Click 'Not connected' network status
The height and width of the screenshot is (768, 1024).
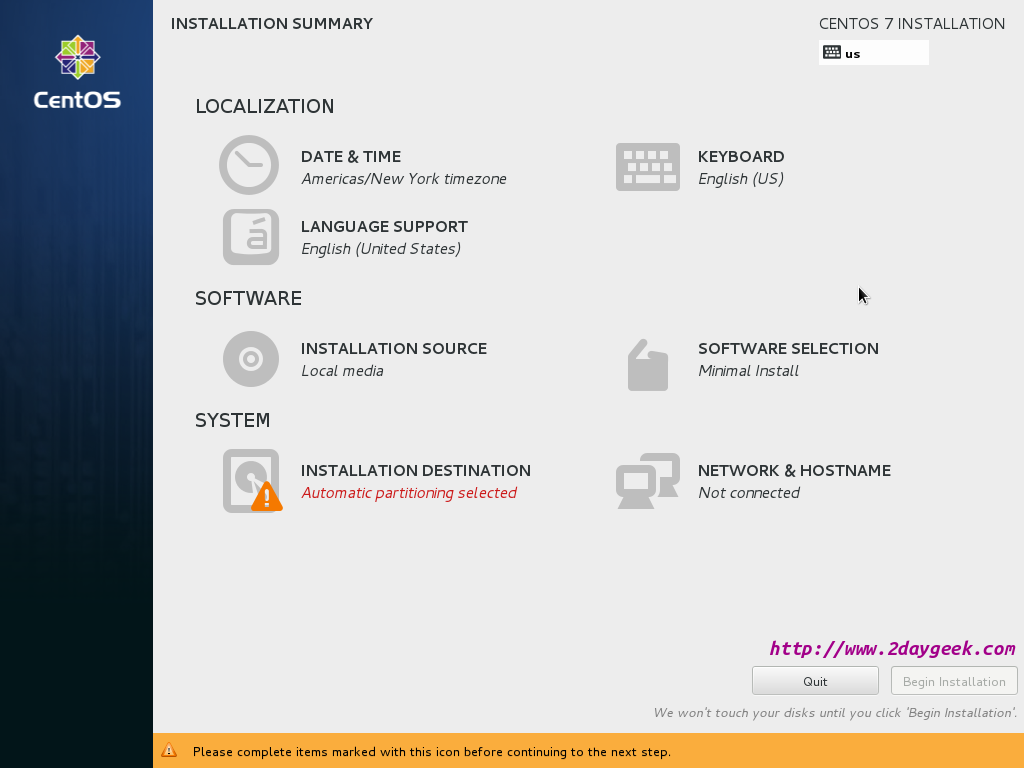point(748,493)
